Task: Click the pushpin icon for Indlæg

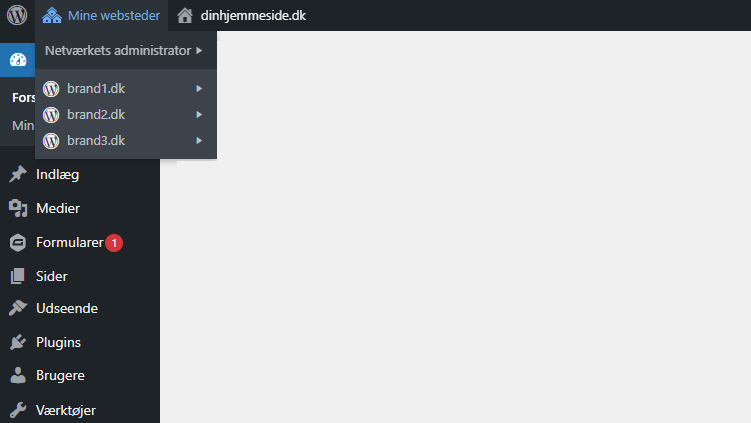Action: point(18,174)
